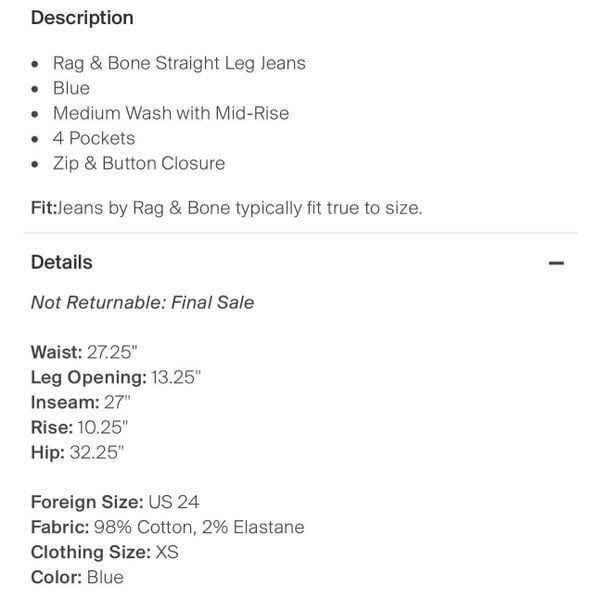600x600 pixels.
Task: Click the Clothing Size XS line
Action: pos(104,552)
